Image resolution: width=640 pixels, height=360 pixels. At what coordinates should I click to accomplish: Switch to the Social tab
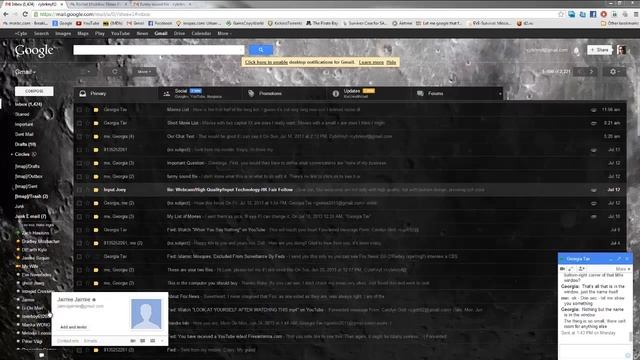pos(200,93)
